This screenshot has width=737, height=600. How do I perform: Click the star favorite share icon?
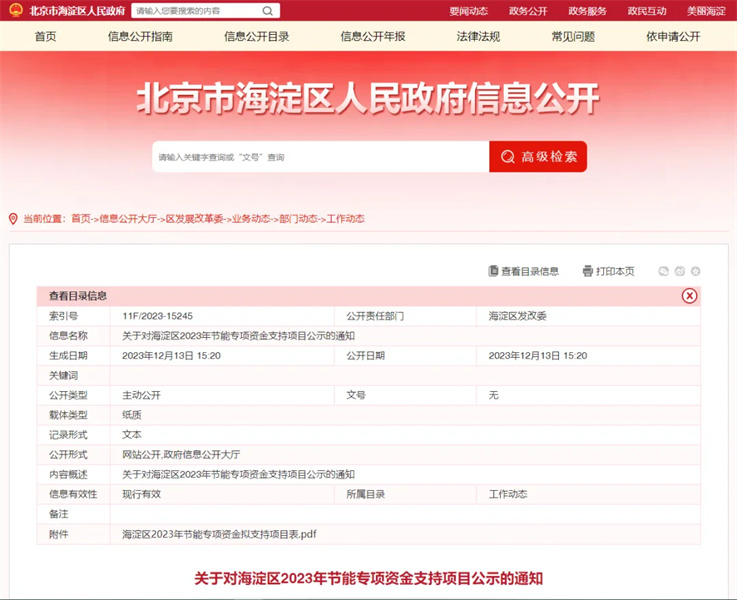point(696,271)
